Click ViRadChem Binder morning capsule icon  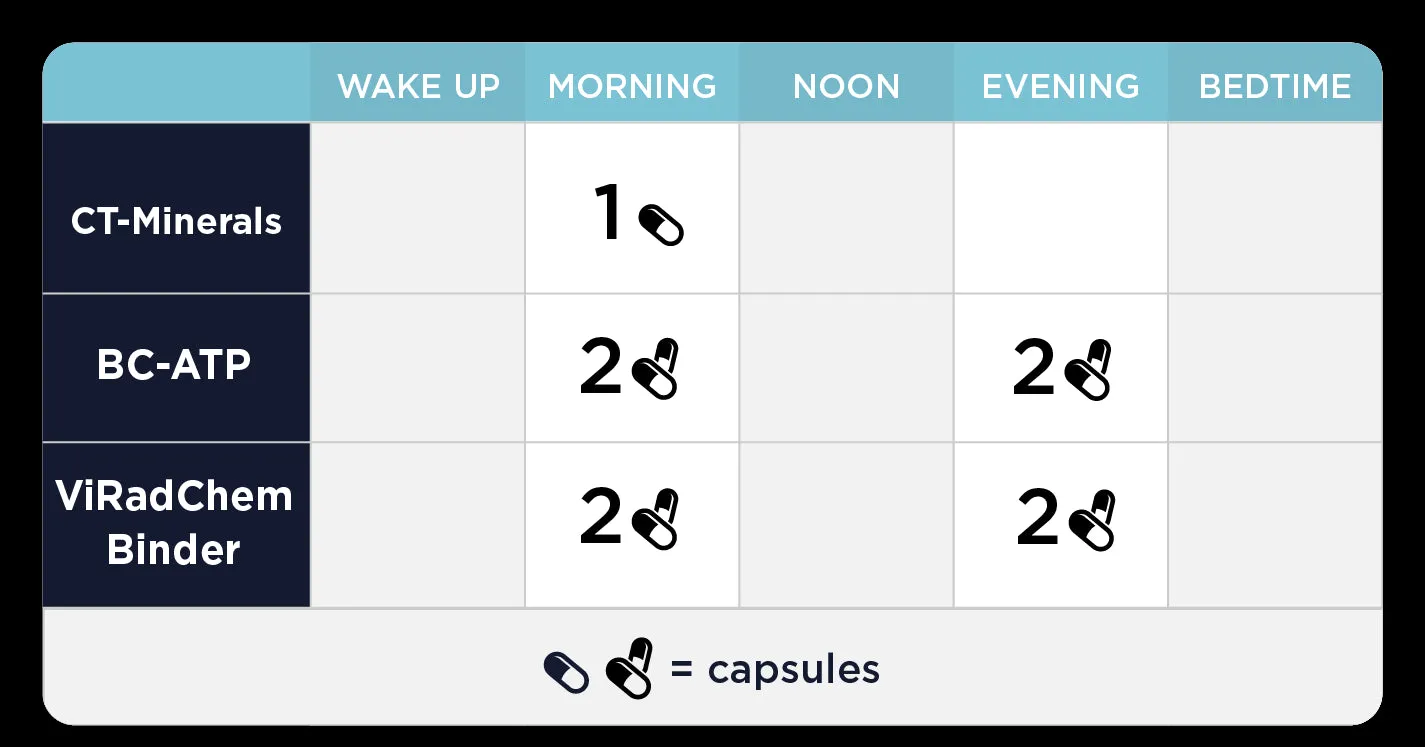coord(656,518)
